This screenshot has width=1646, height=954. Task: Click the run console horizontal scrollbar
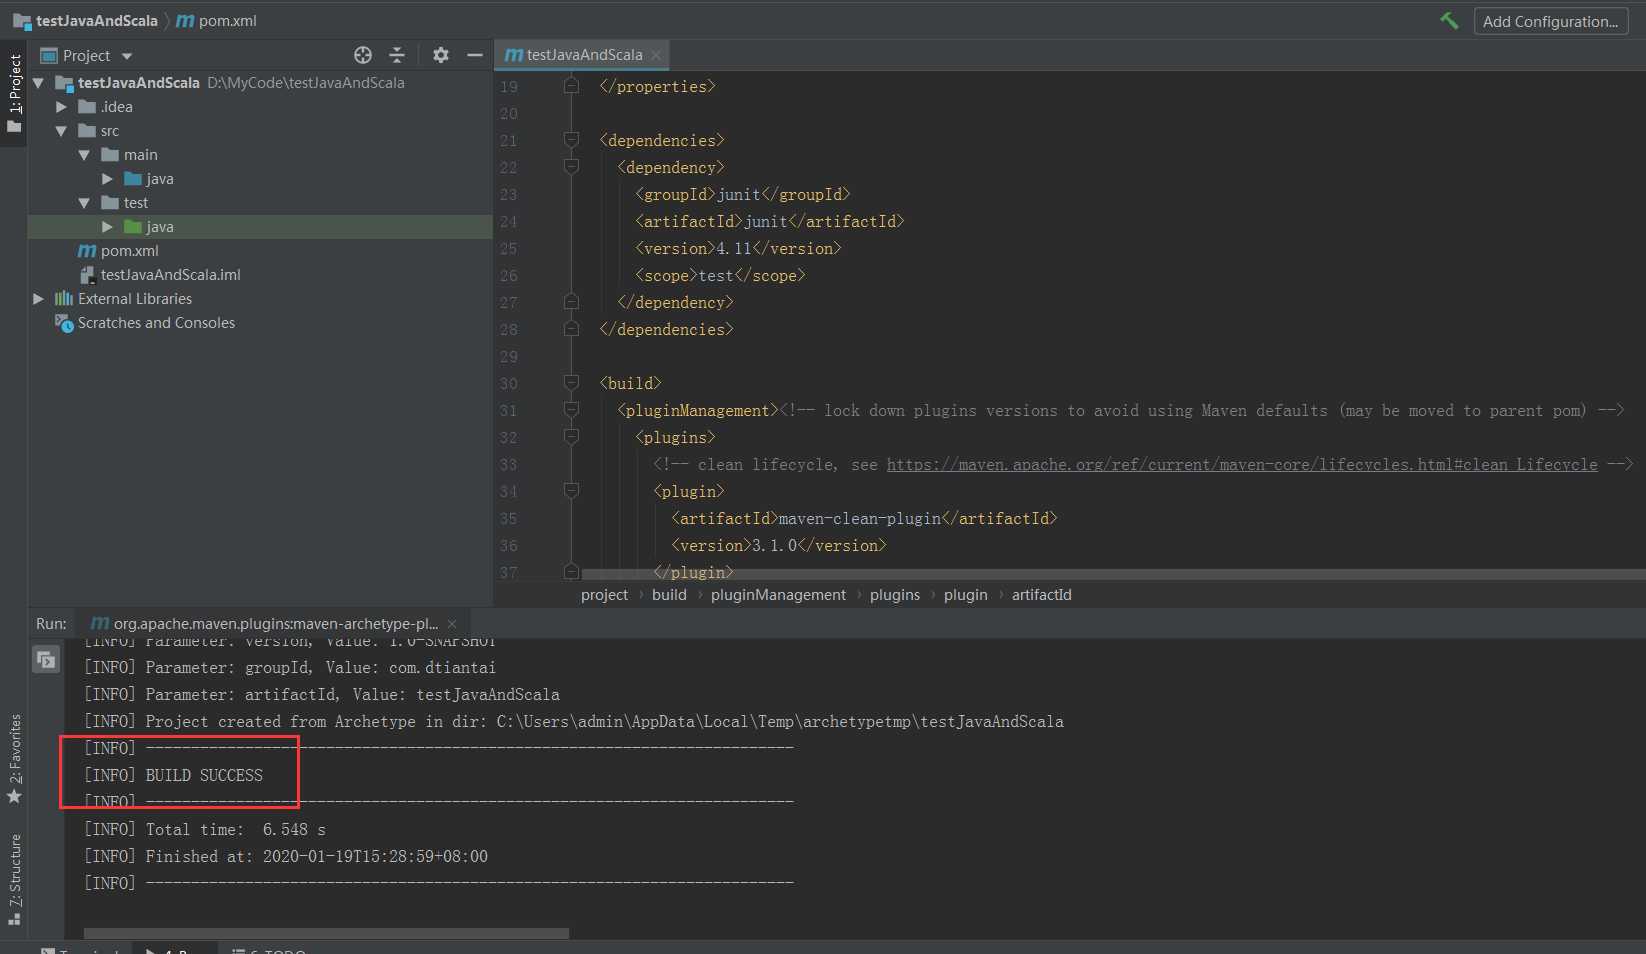pos(326,933)
